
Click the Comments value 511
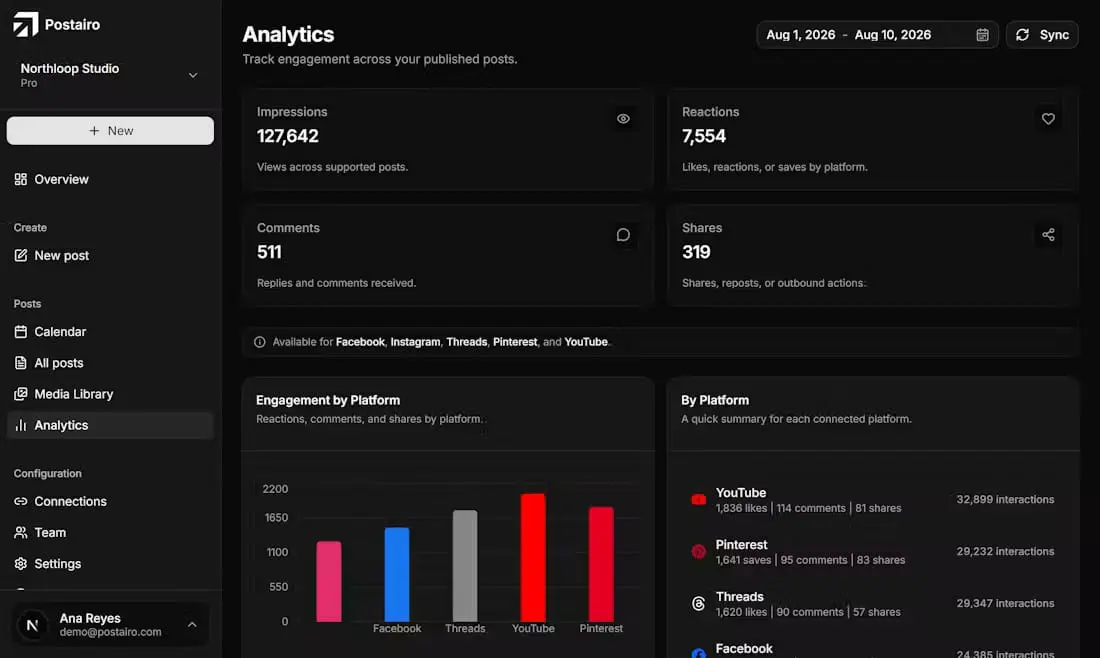[269, 252]
